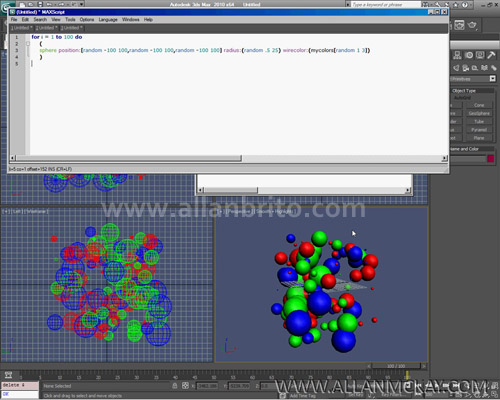Click the GeoSphere primitive button
Screen dimensions: 500x400
[x=479, y=113]
